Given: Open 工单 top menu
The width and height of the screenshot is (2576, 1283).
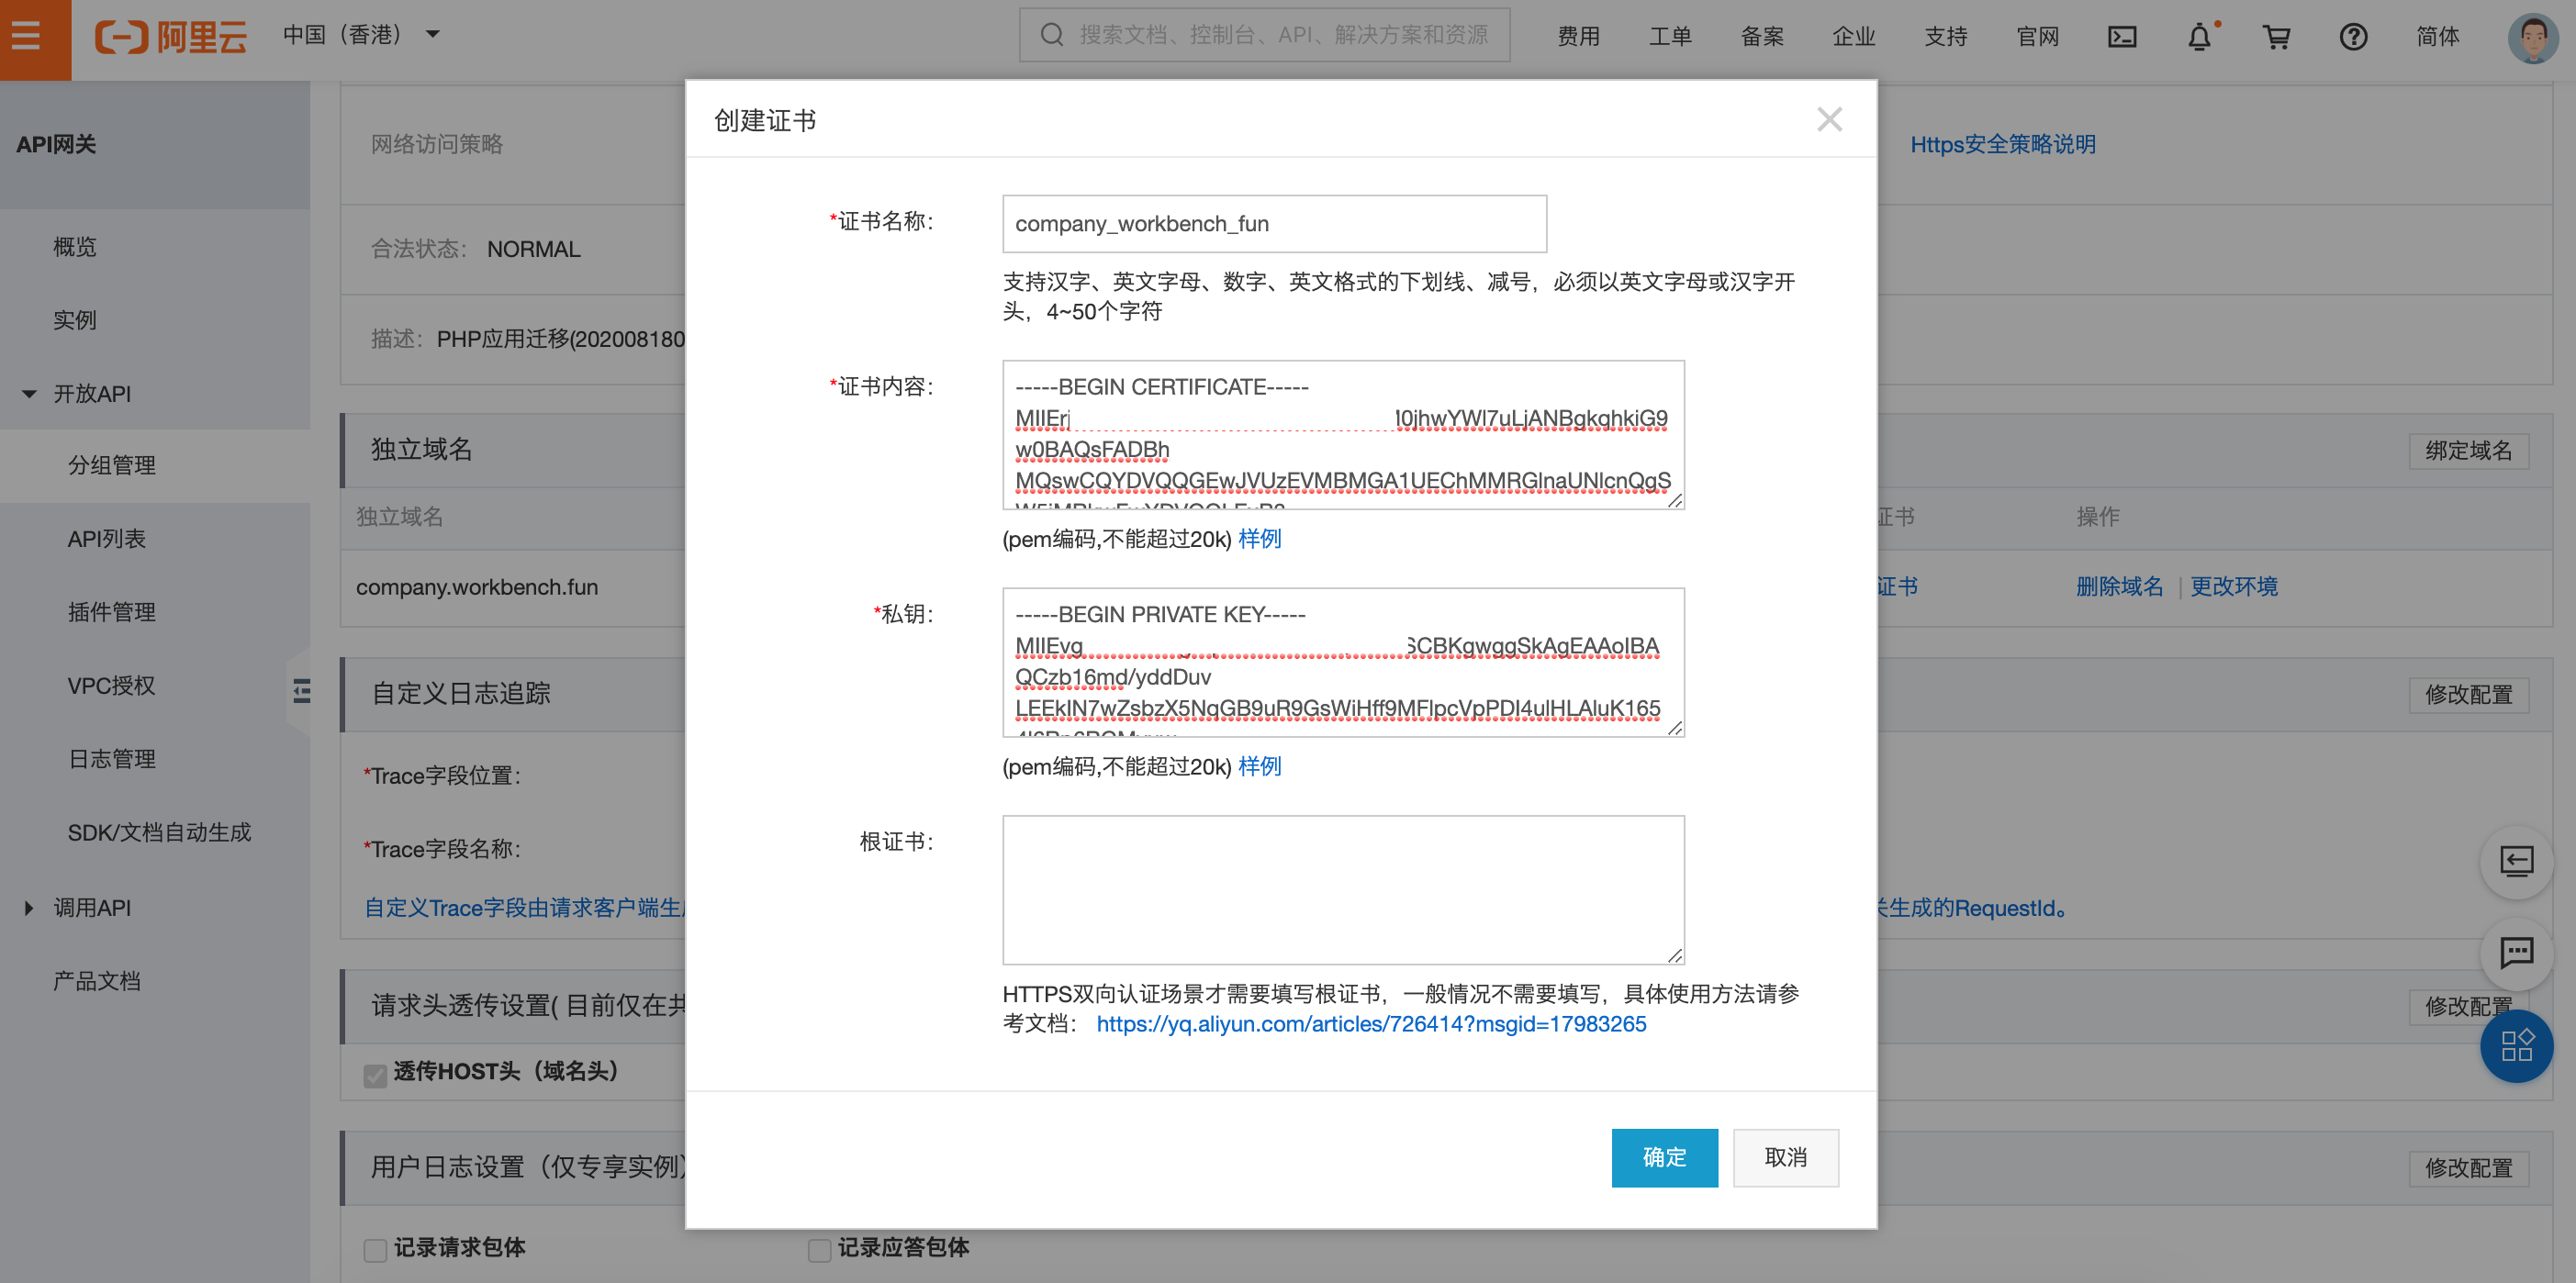Looking at the screenshot, I should click(1670, 37).
